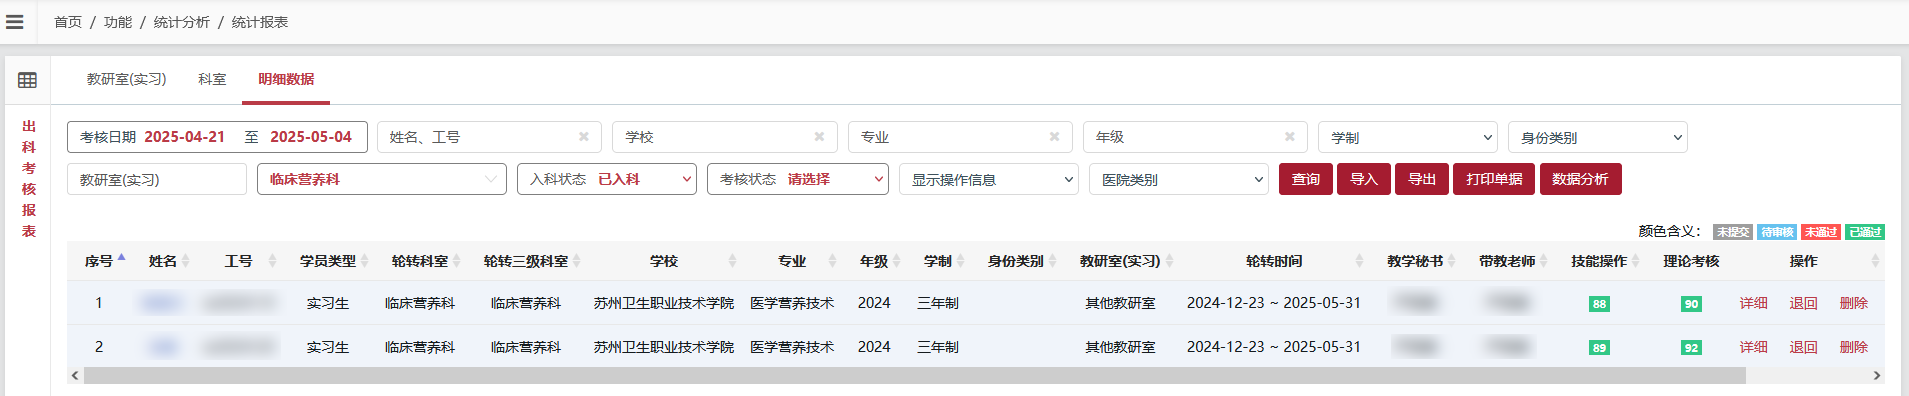View 详细 for row 2
The width and height of the screenshot is (1909, 396).
(x=1754, y=347)
